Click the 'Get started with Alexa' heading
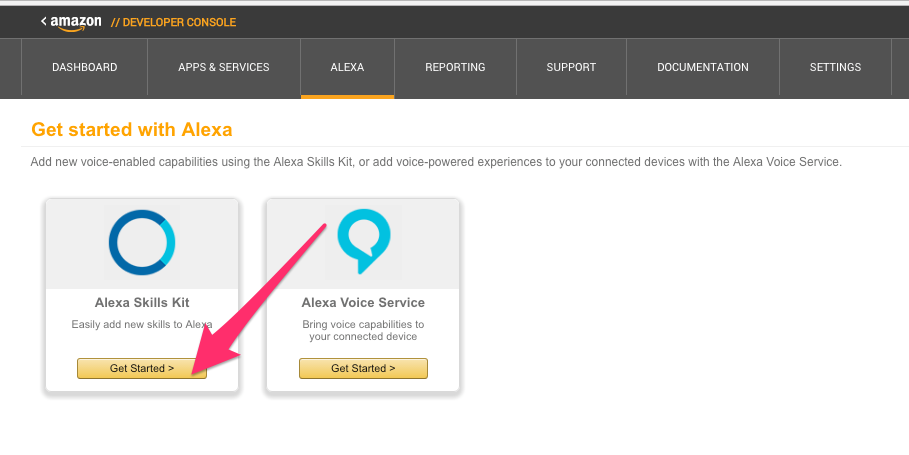This screenshot has height=455, width=909. 132,130
